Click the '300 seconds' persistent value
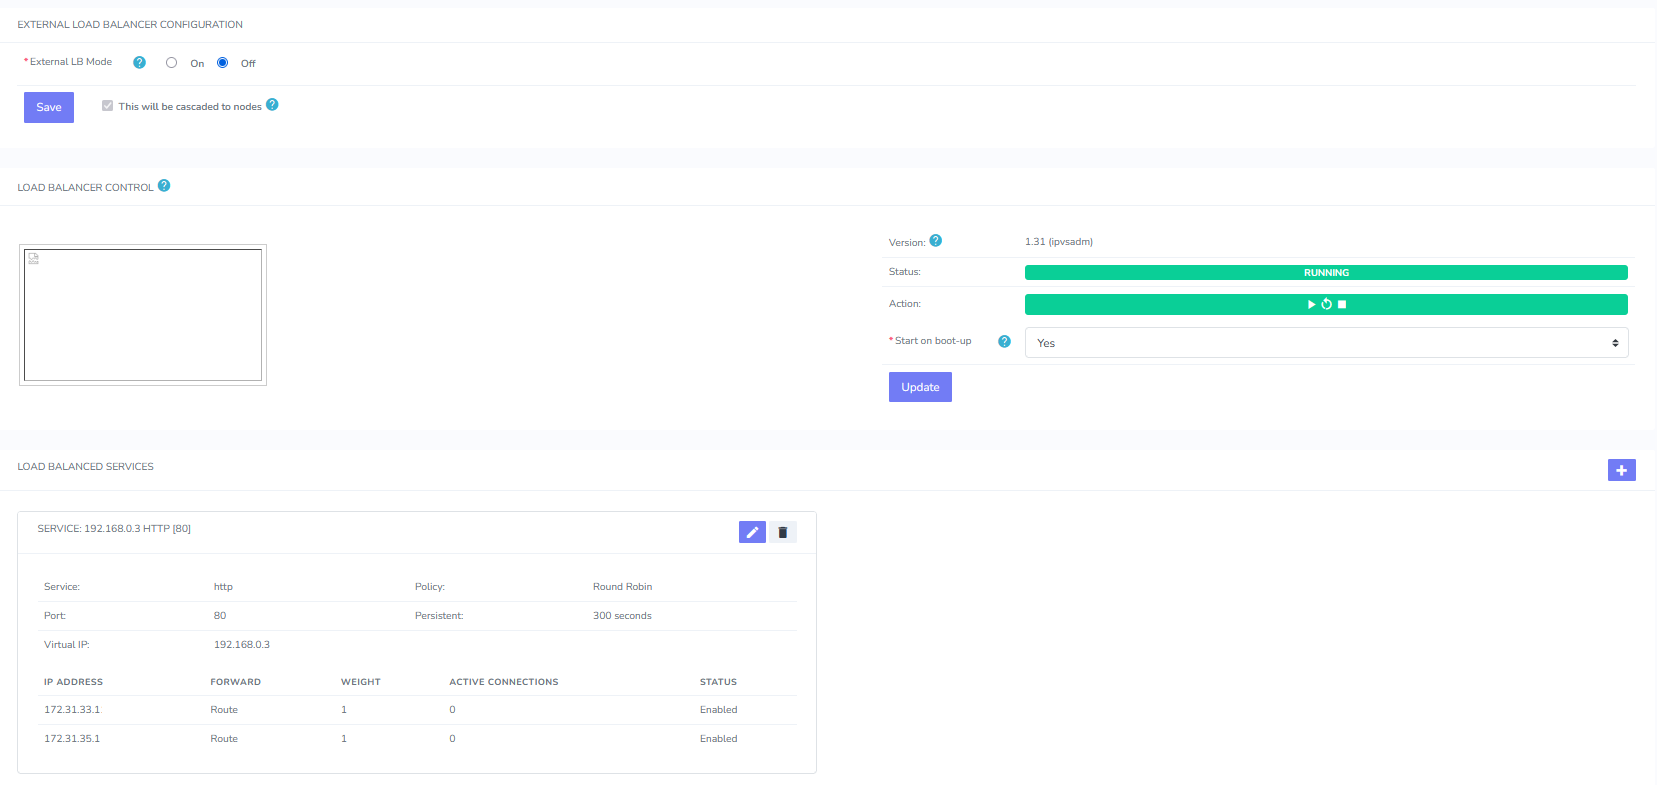The width and height of the screenshot is (1657, 785). pyautogui.click(x=622, y=616)
